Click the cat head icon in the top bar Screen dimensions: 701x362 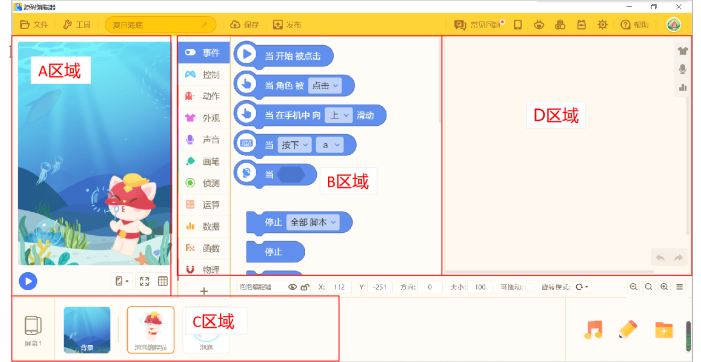click(539, 25)
